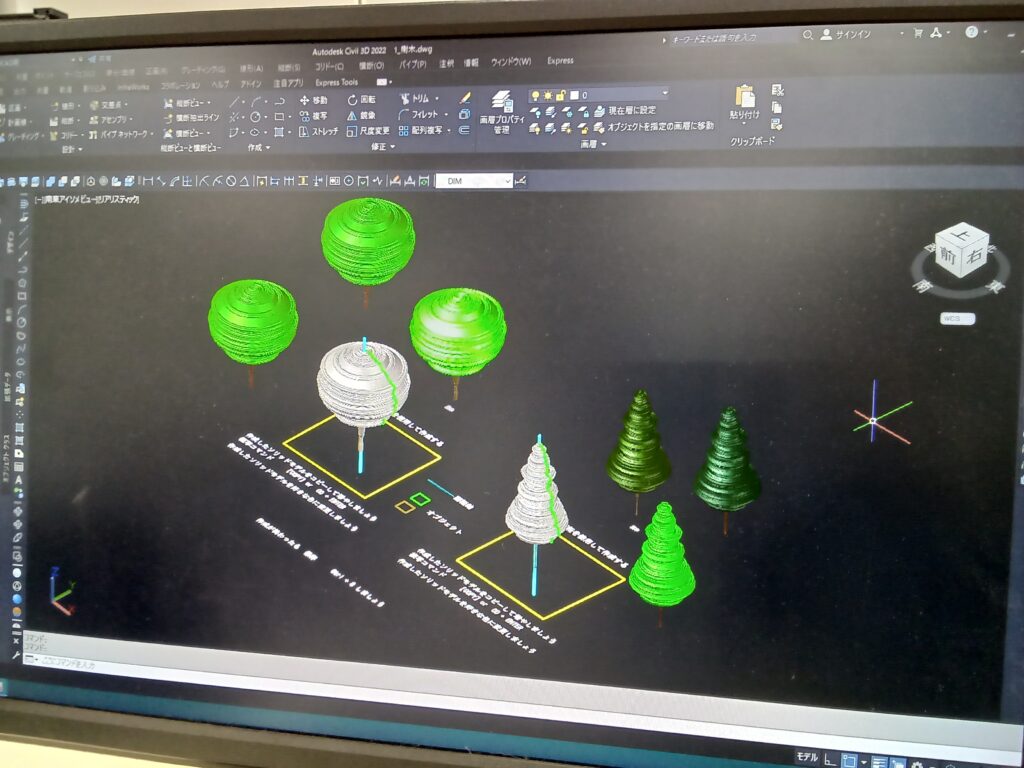Open the パイプ(P) menu
Viewport: 1024px width, 768px height.
413,64
